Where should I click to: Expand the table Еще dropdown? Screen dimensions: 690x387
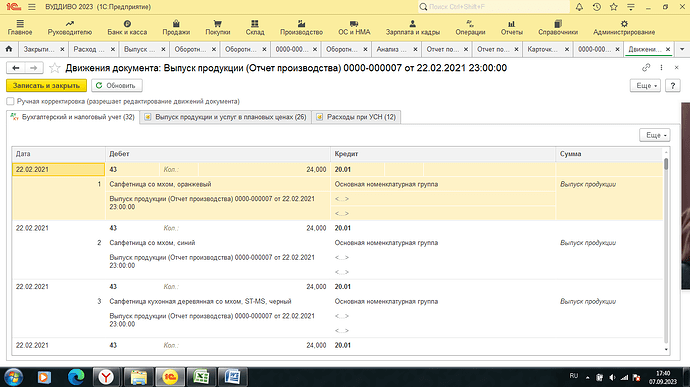pos(655,135)
